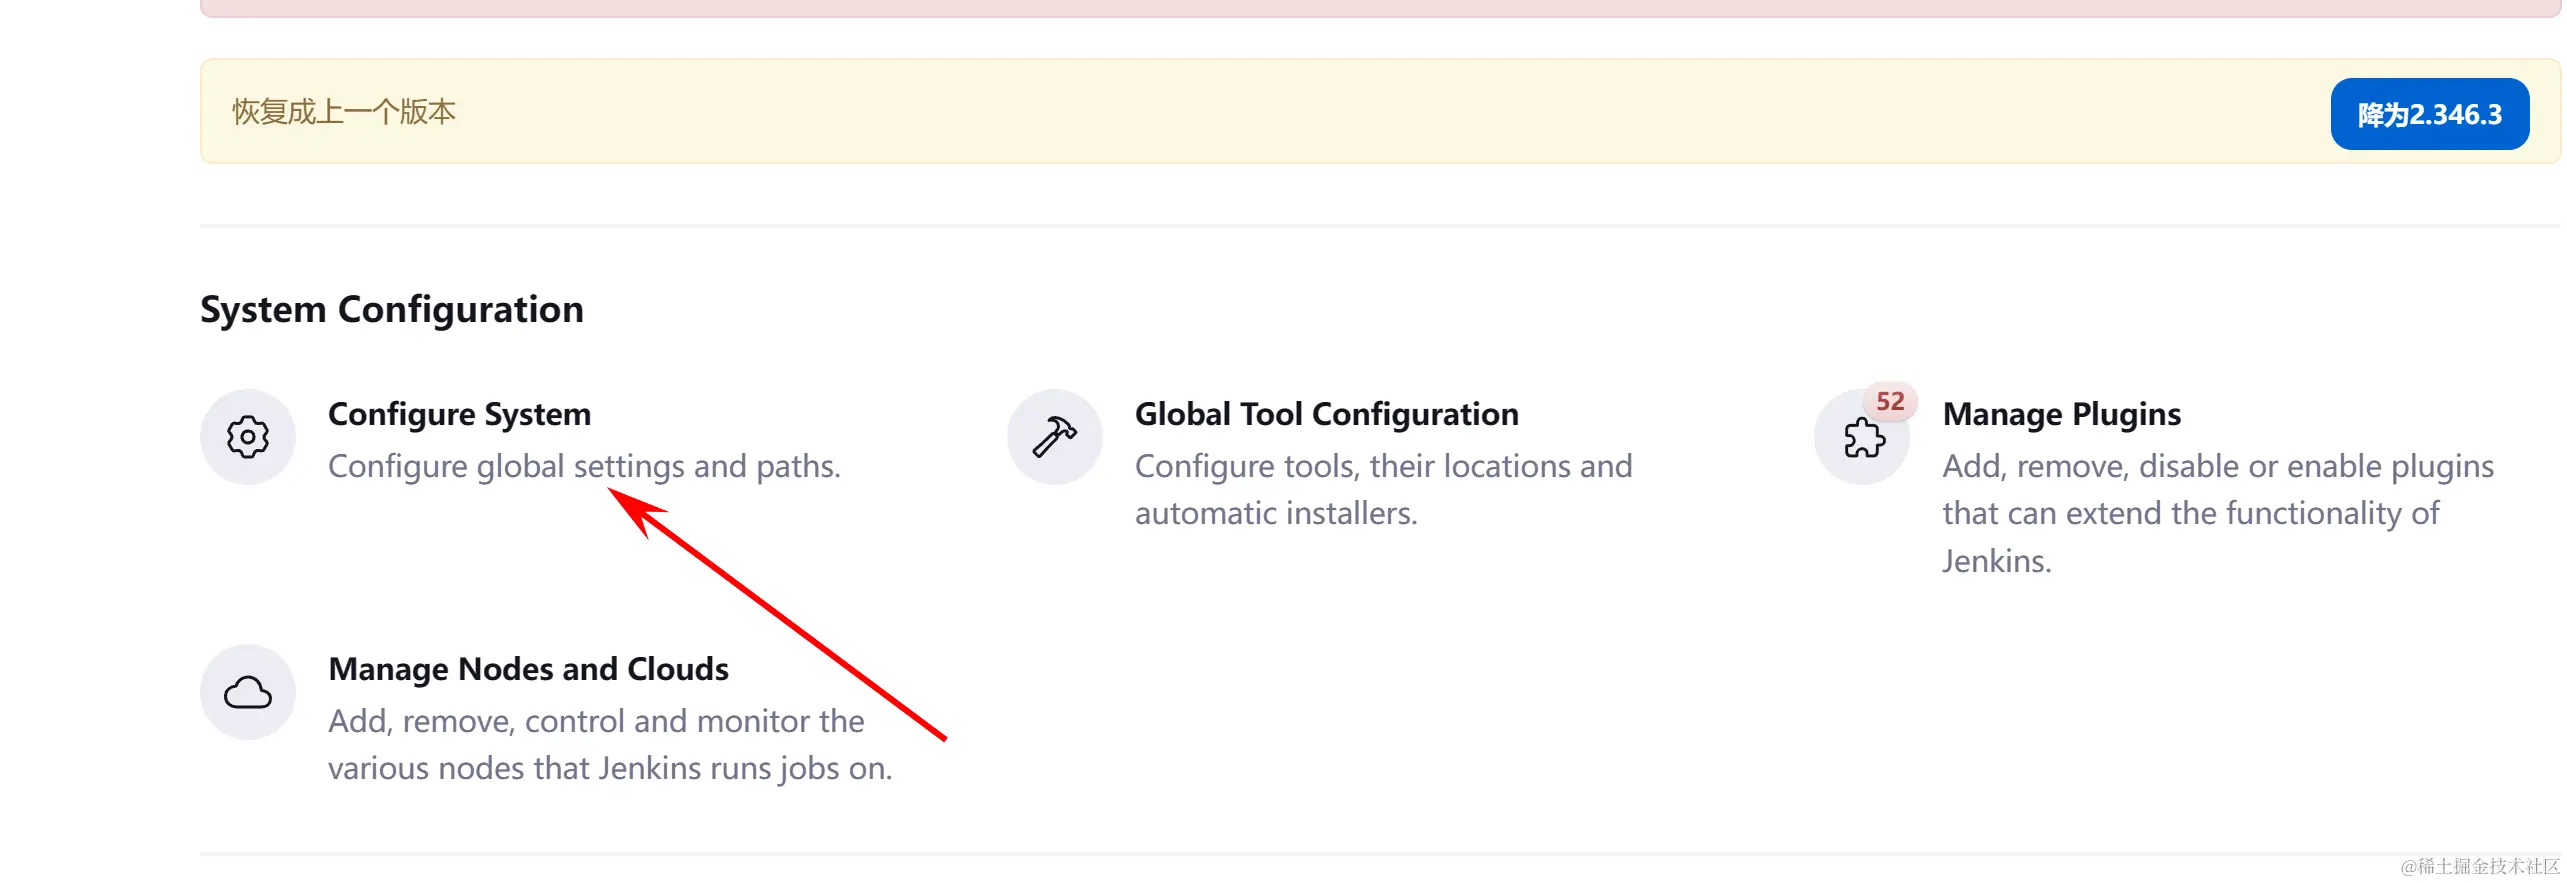Click the 降为2.346.3 downgrade button
Image resolution: width=2567 pixels, height=883 pixels.
2430,114
